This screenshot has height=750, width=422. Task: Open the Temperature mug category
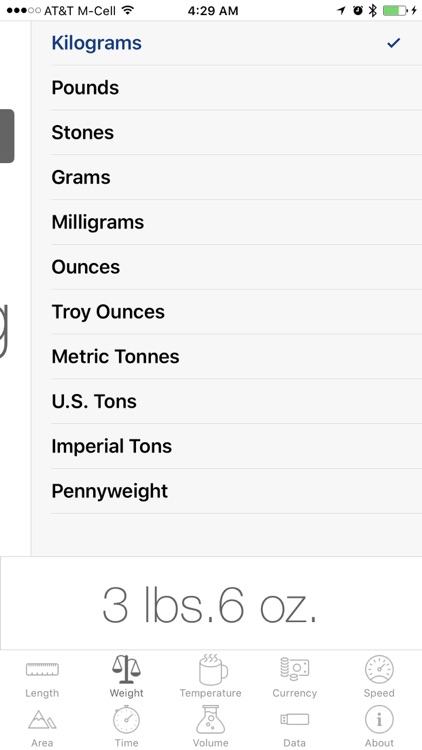point(211,676)
